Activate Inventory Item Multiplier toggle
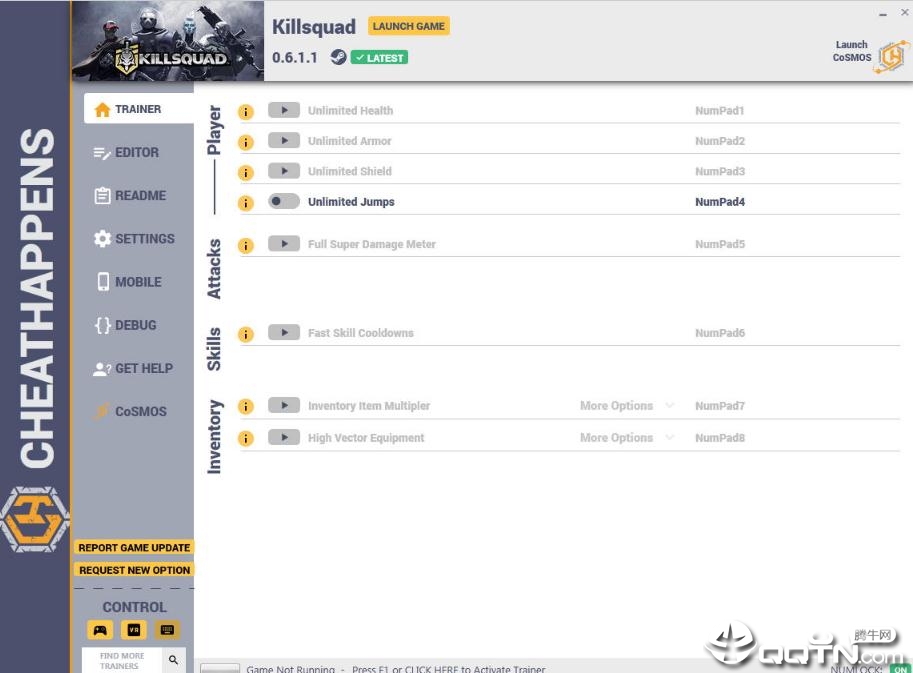Screen dimensions: 913x673 pos(284,405)
